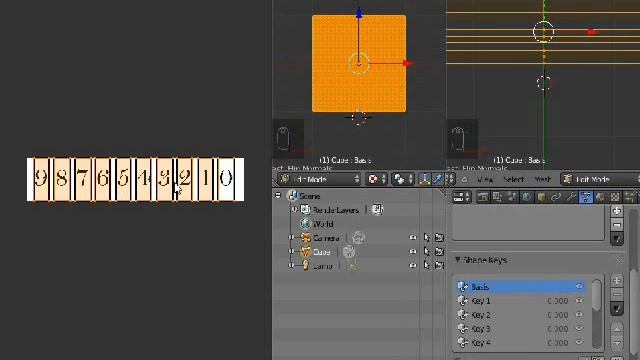Click the lamp data icon beside Lamp

tap(352, 266)
